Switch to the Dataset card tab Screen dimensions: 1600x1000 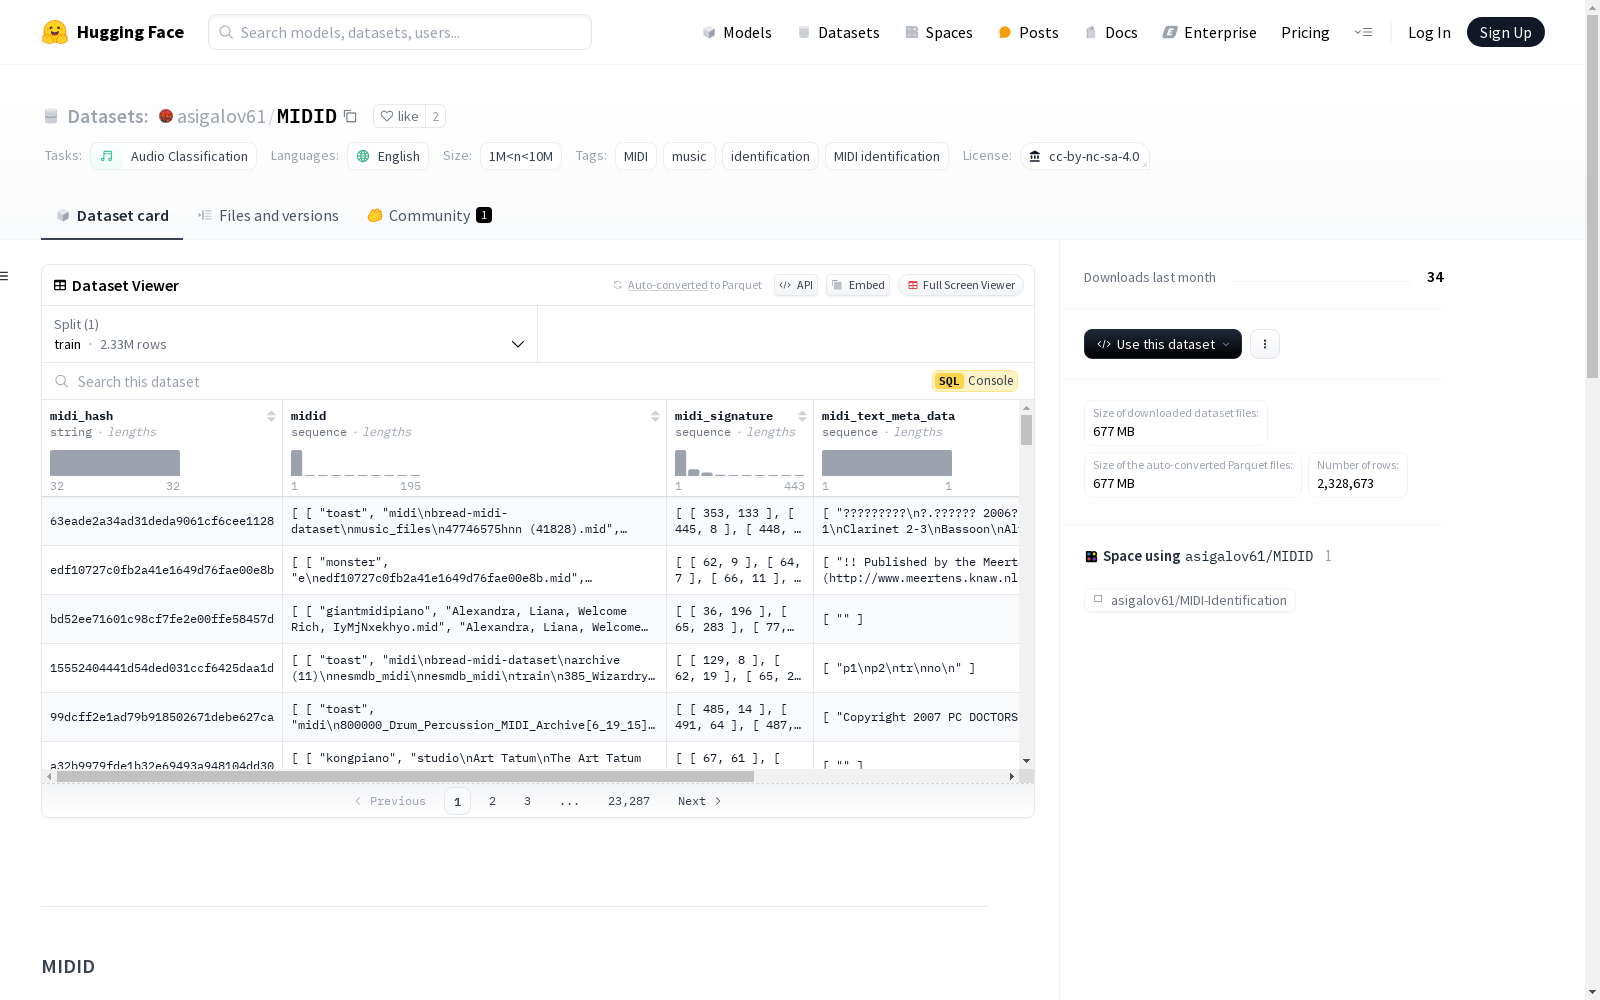pyautogui.click(x=112, y=215)
